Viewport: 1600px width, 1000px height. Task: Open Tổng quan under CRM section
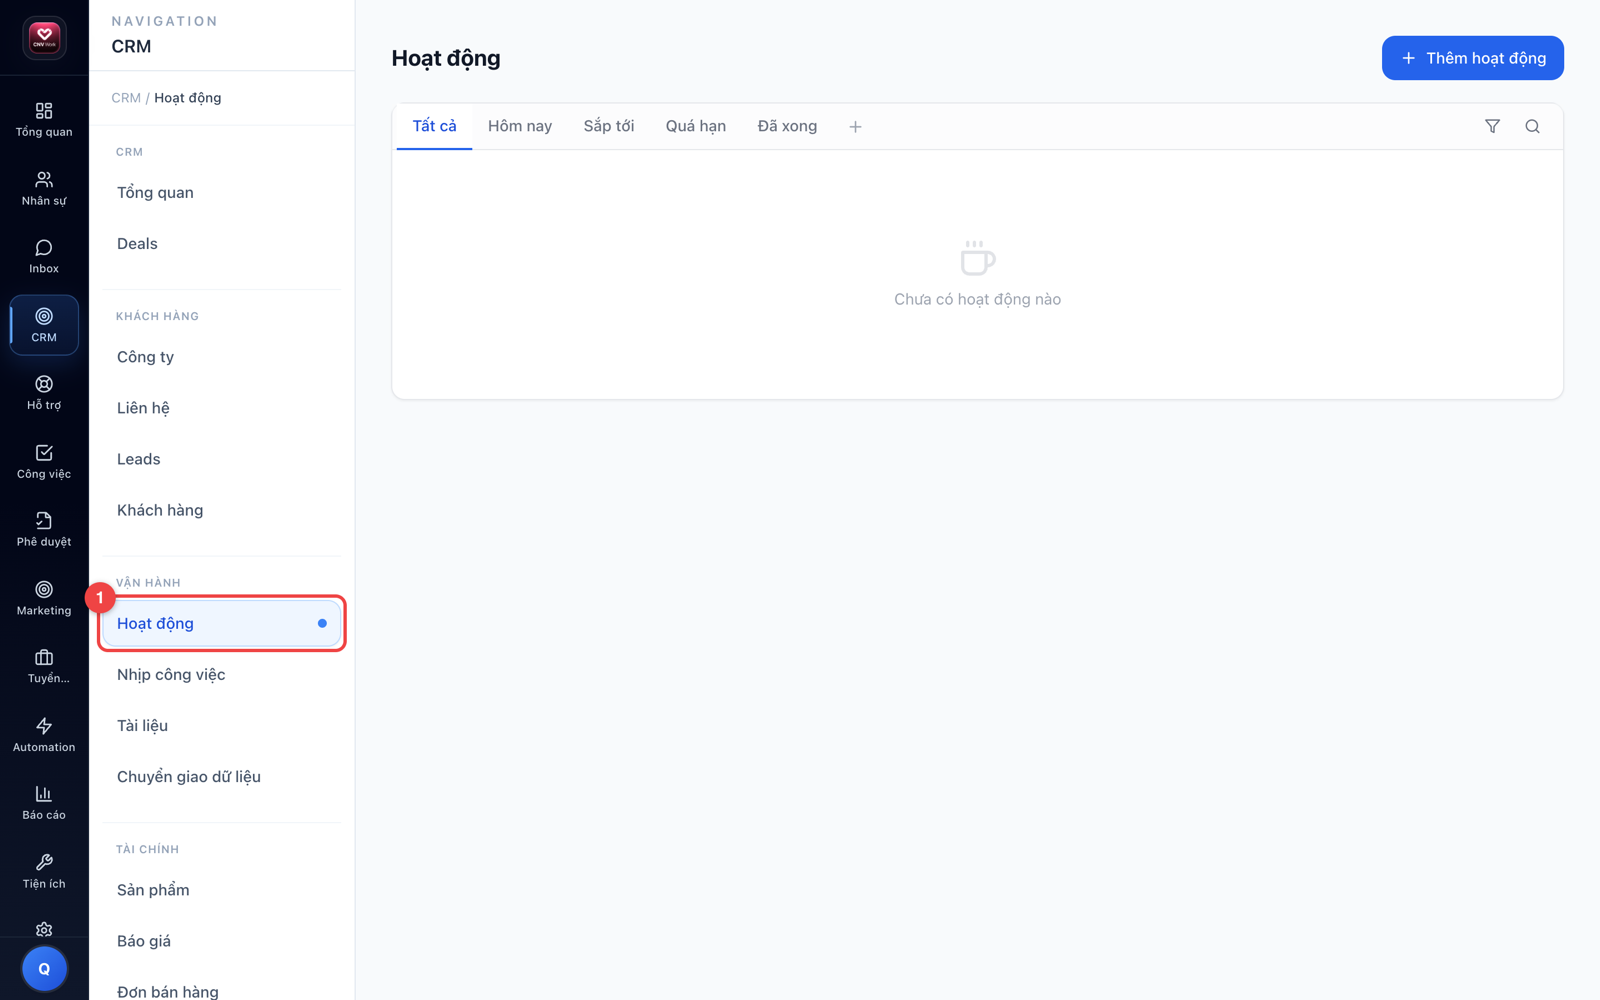(x=222, y=193)
